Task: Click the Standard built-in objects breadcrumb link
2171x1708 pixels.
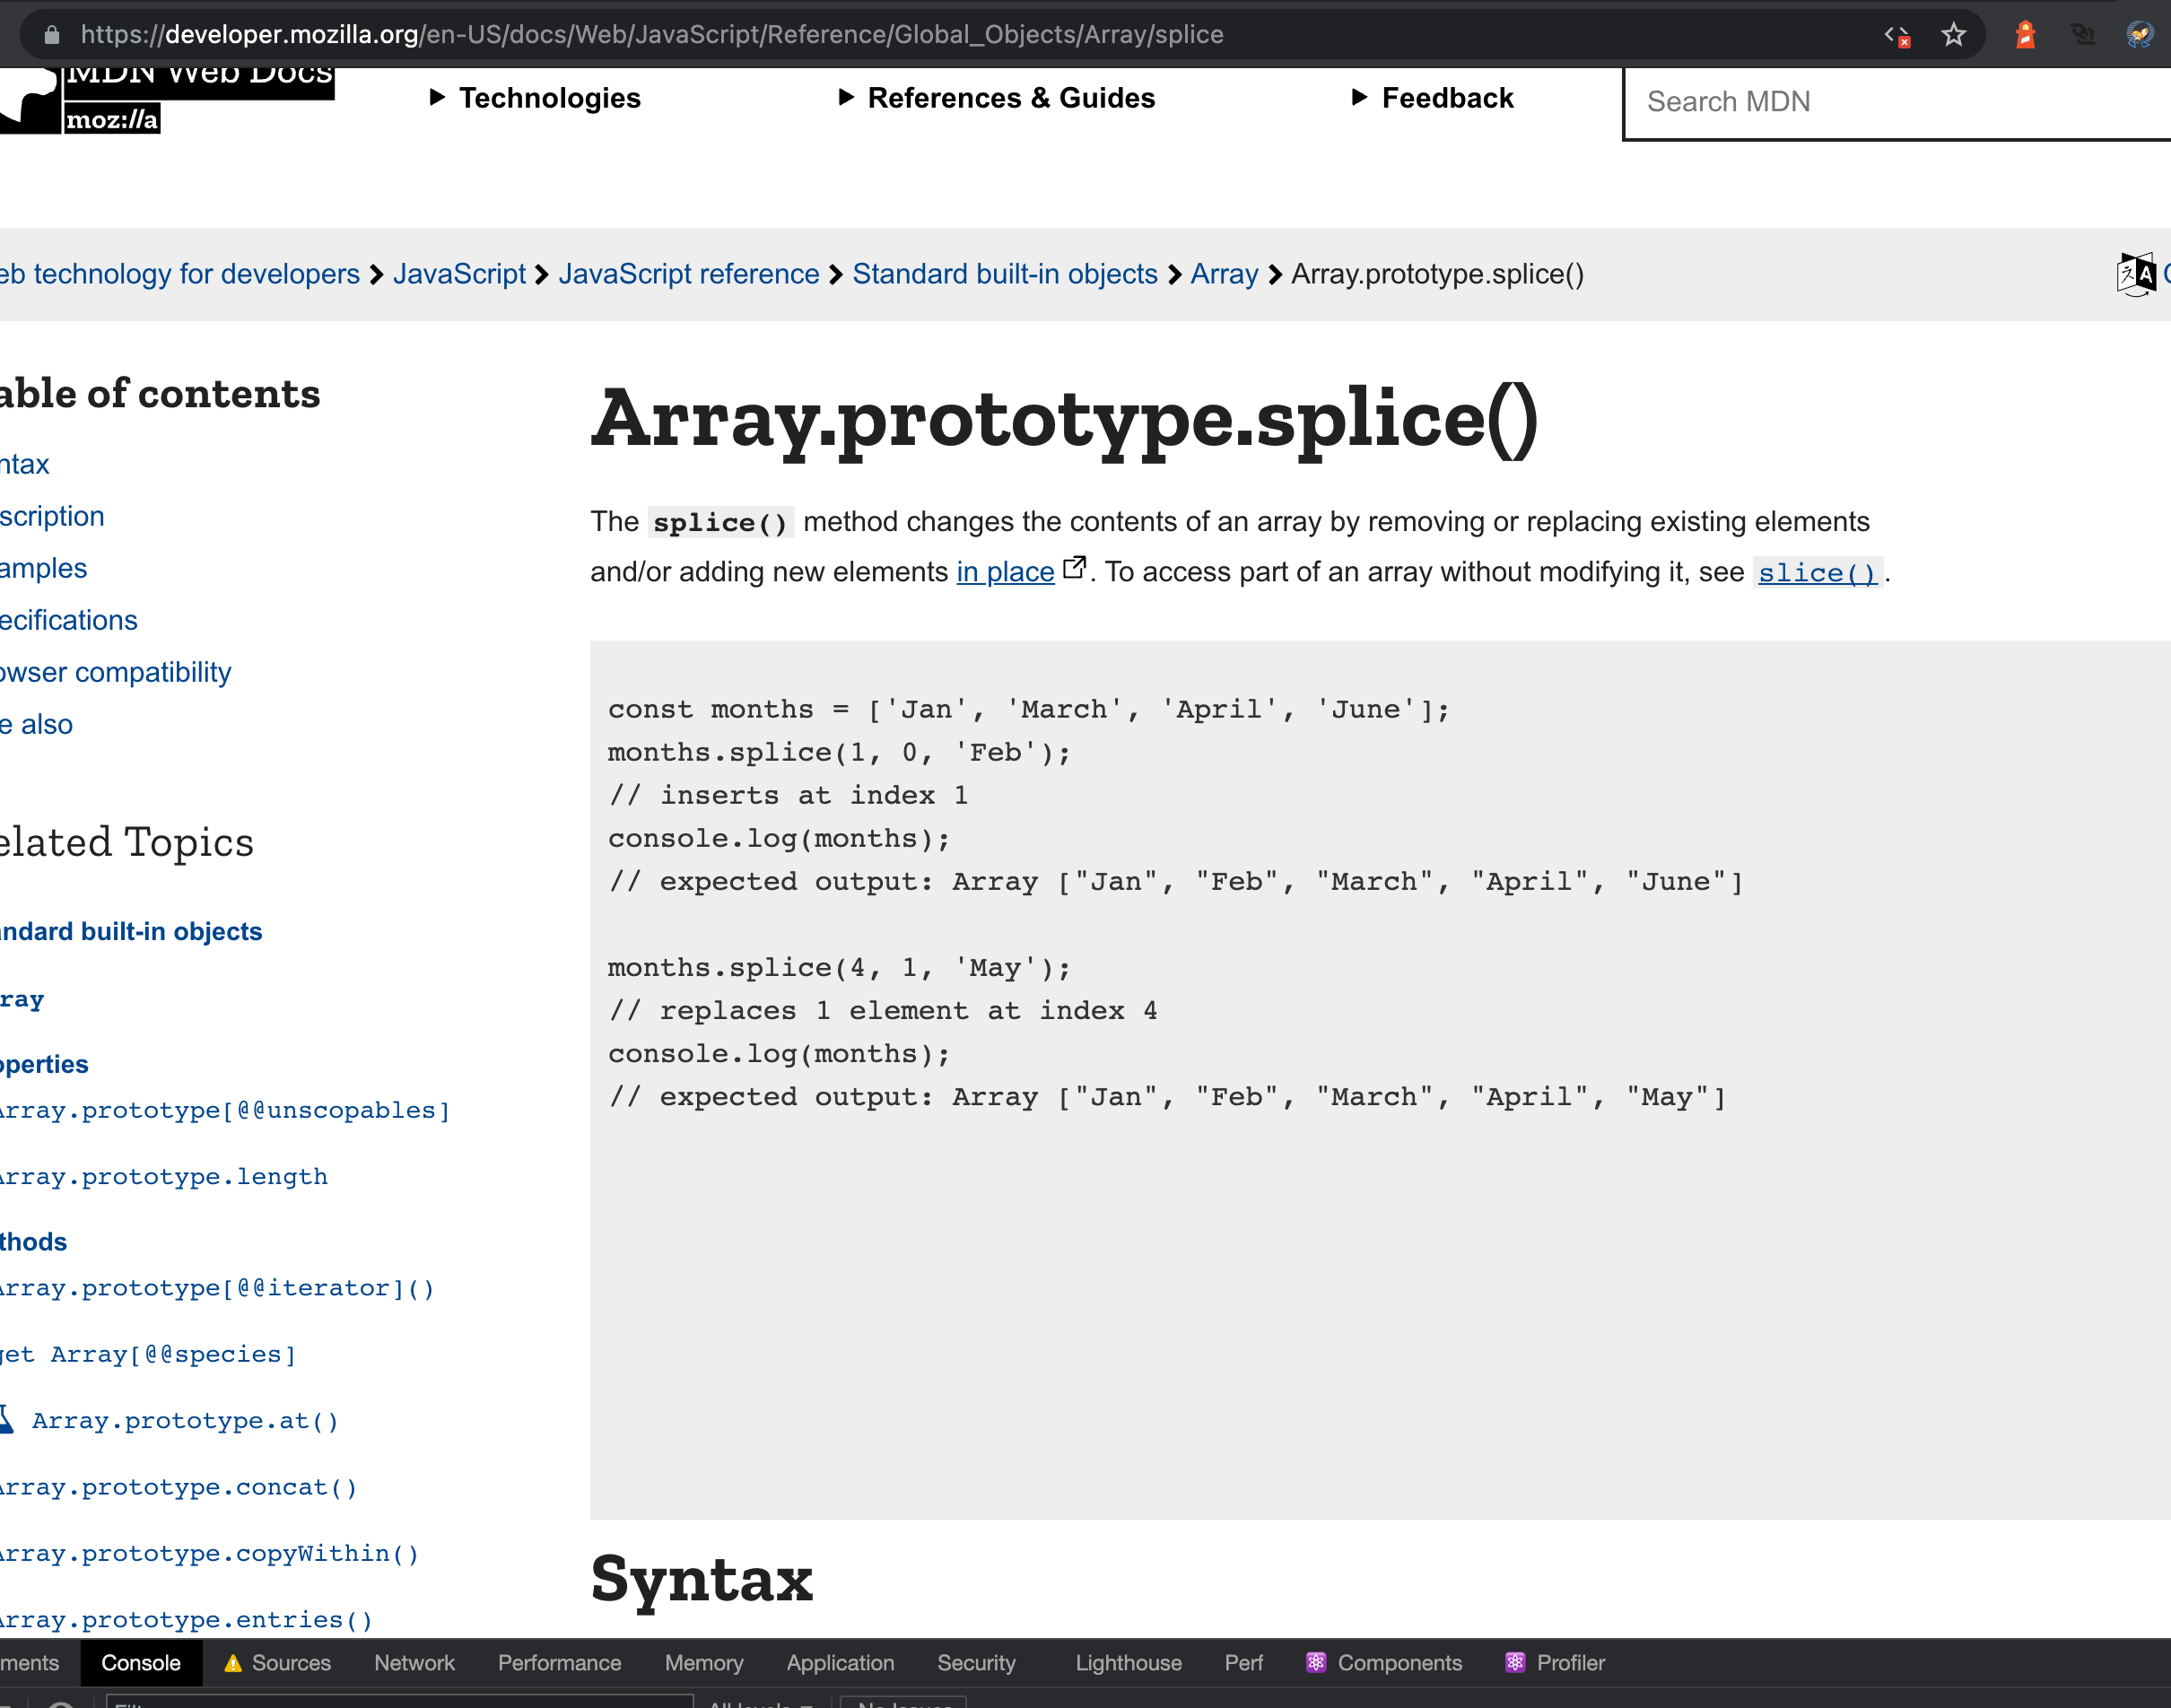Action: (x=1004, y=274)
